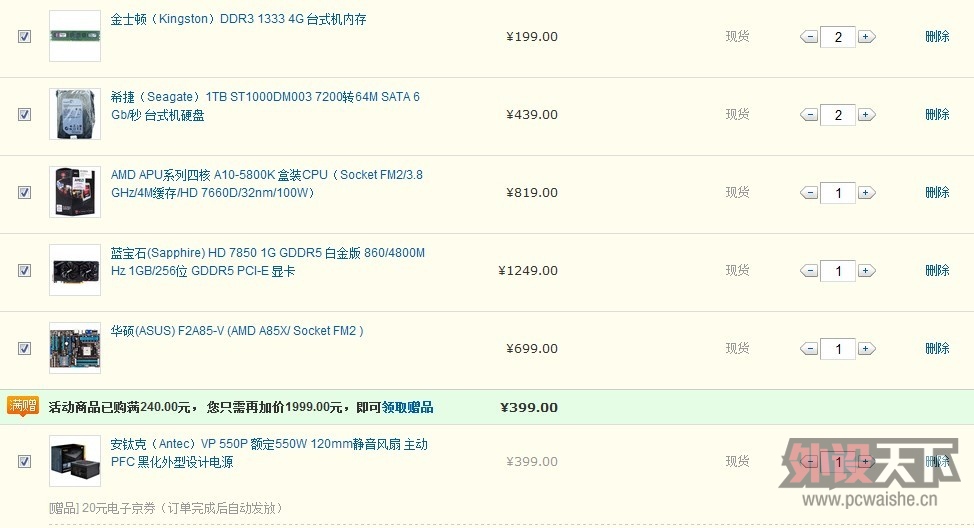Delete Sapphire HD 7850 from cart
This screenshot has height=528, width=974.
pyautogui.click(x=937, y=270)
